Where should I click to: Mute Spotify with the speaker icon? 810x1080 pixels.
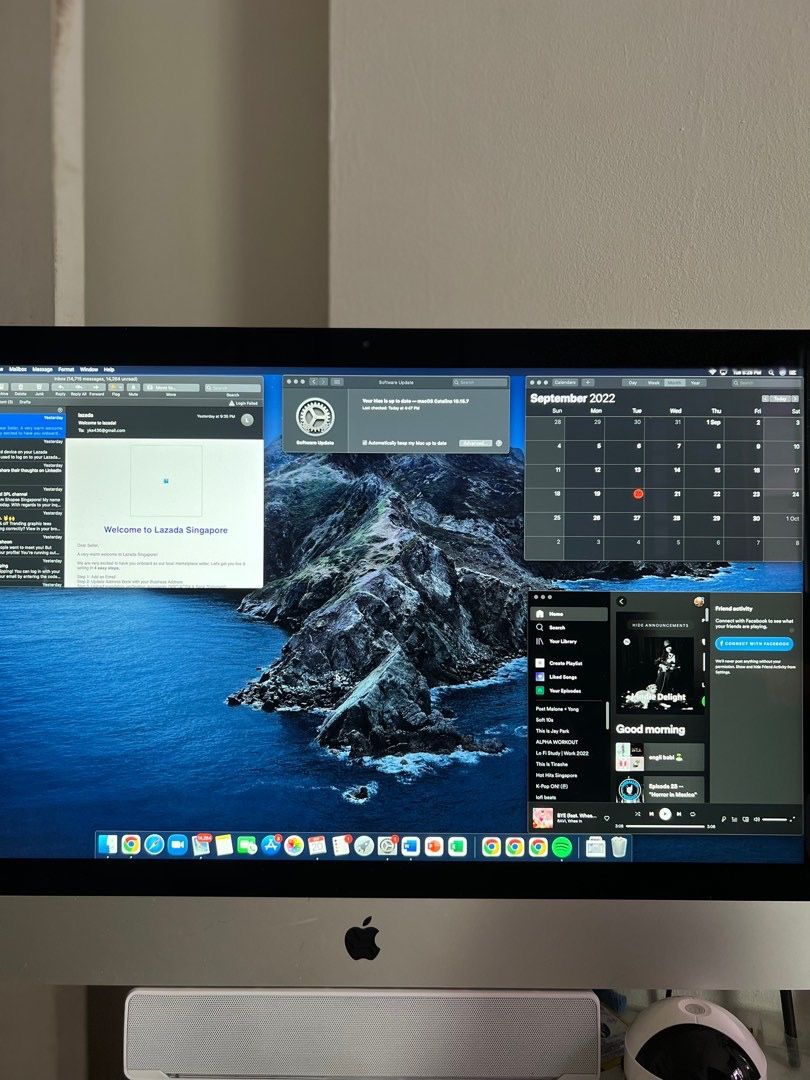756,820
